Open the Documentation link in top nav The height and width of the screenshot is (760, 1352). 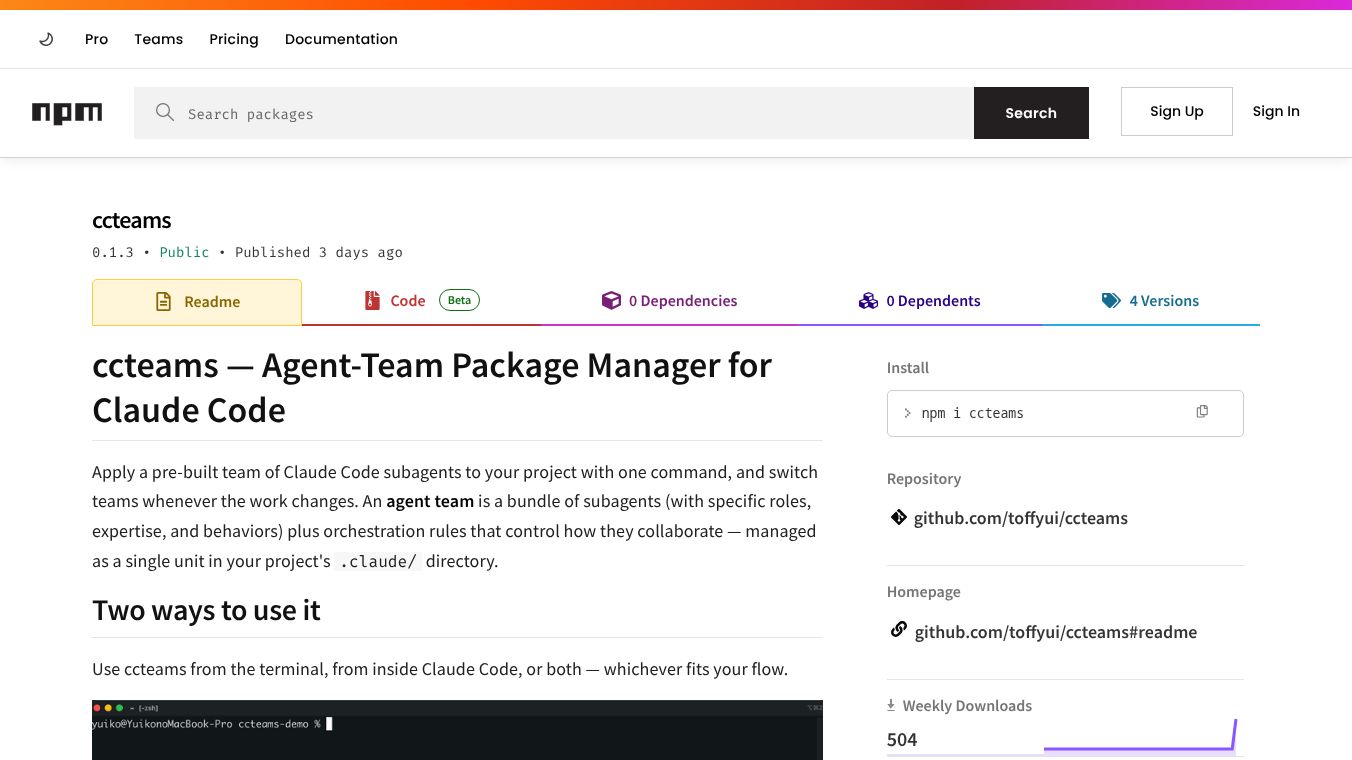341,39
